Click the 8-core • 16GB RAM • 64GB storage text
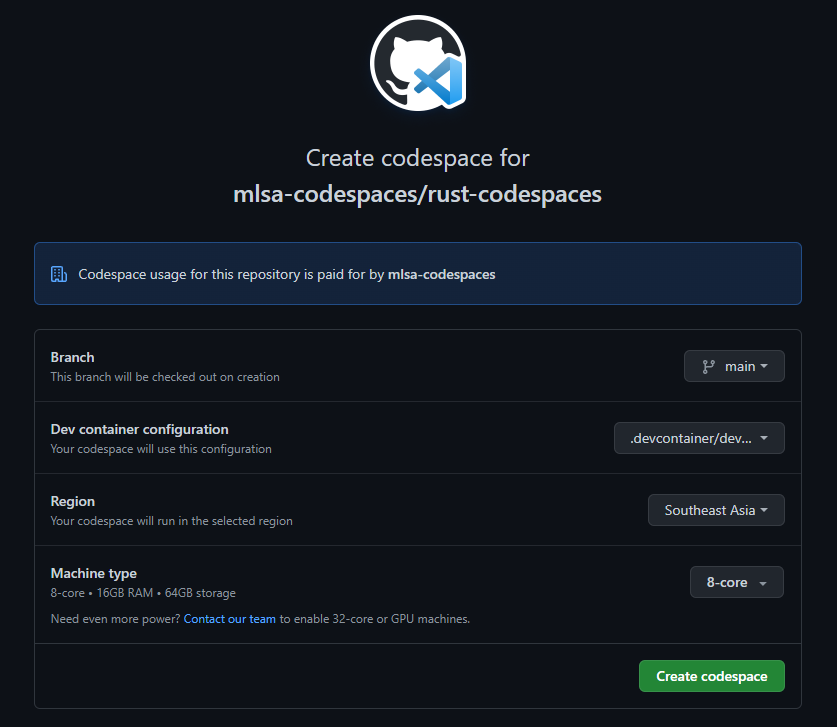 [143, 593]
